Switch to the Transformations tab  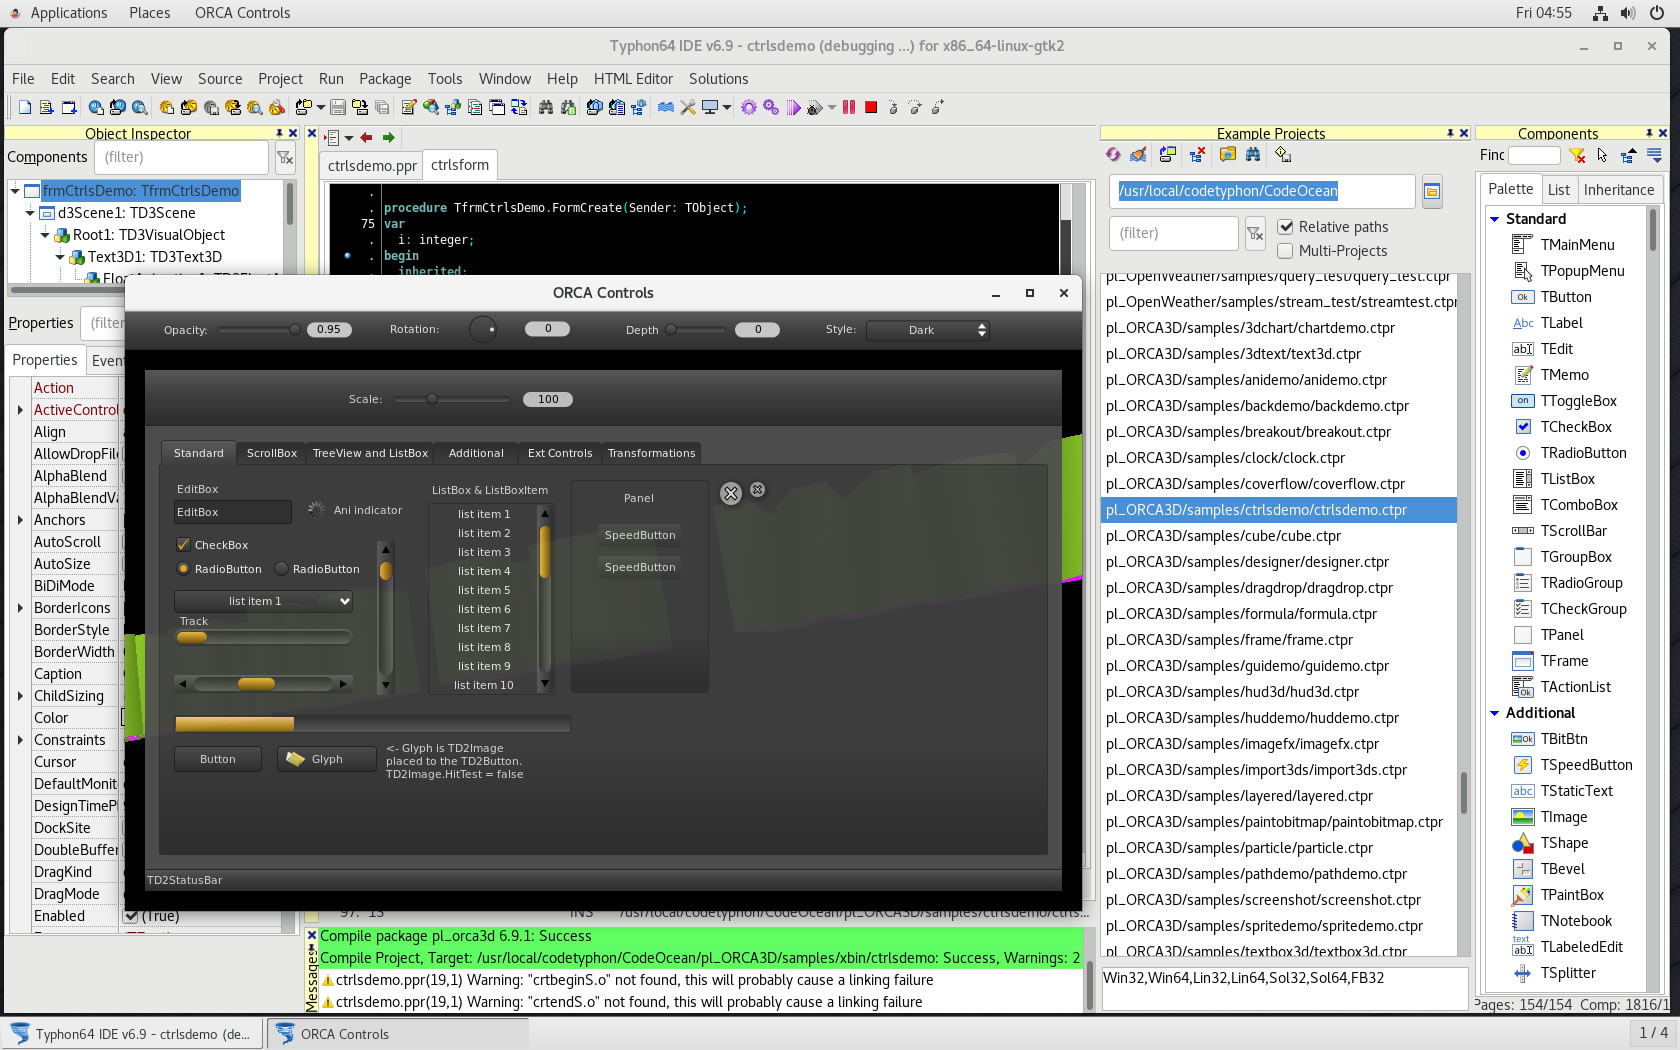pos(651,453)
